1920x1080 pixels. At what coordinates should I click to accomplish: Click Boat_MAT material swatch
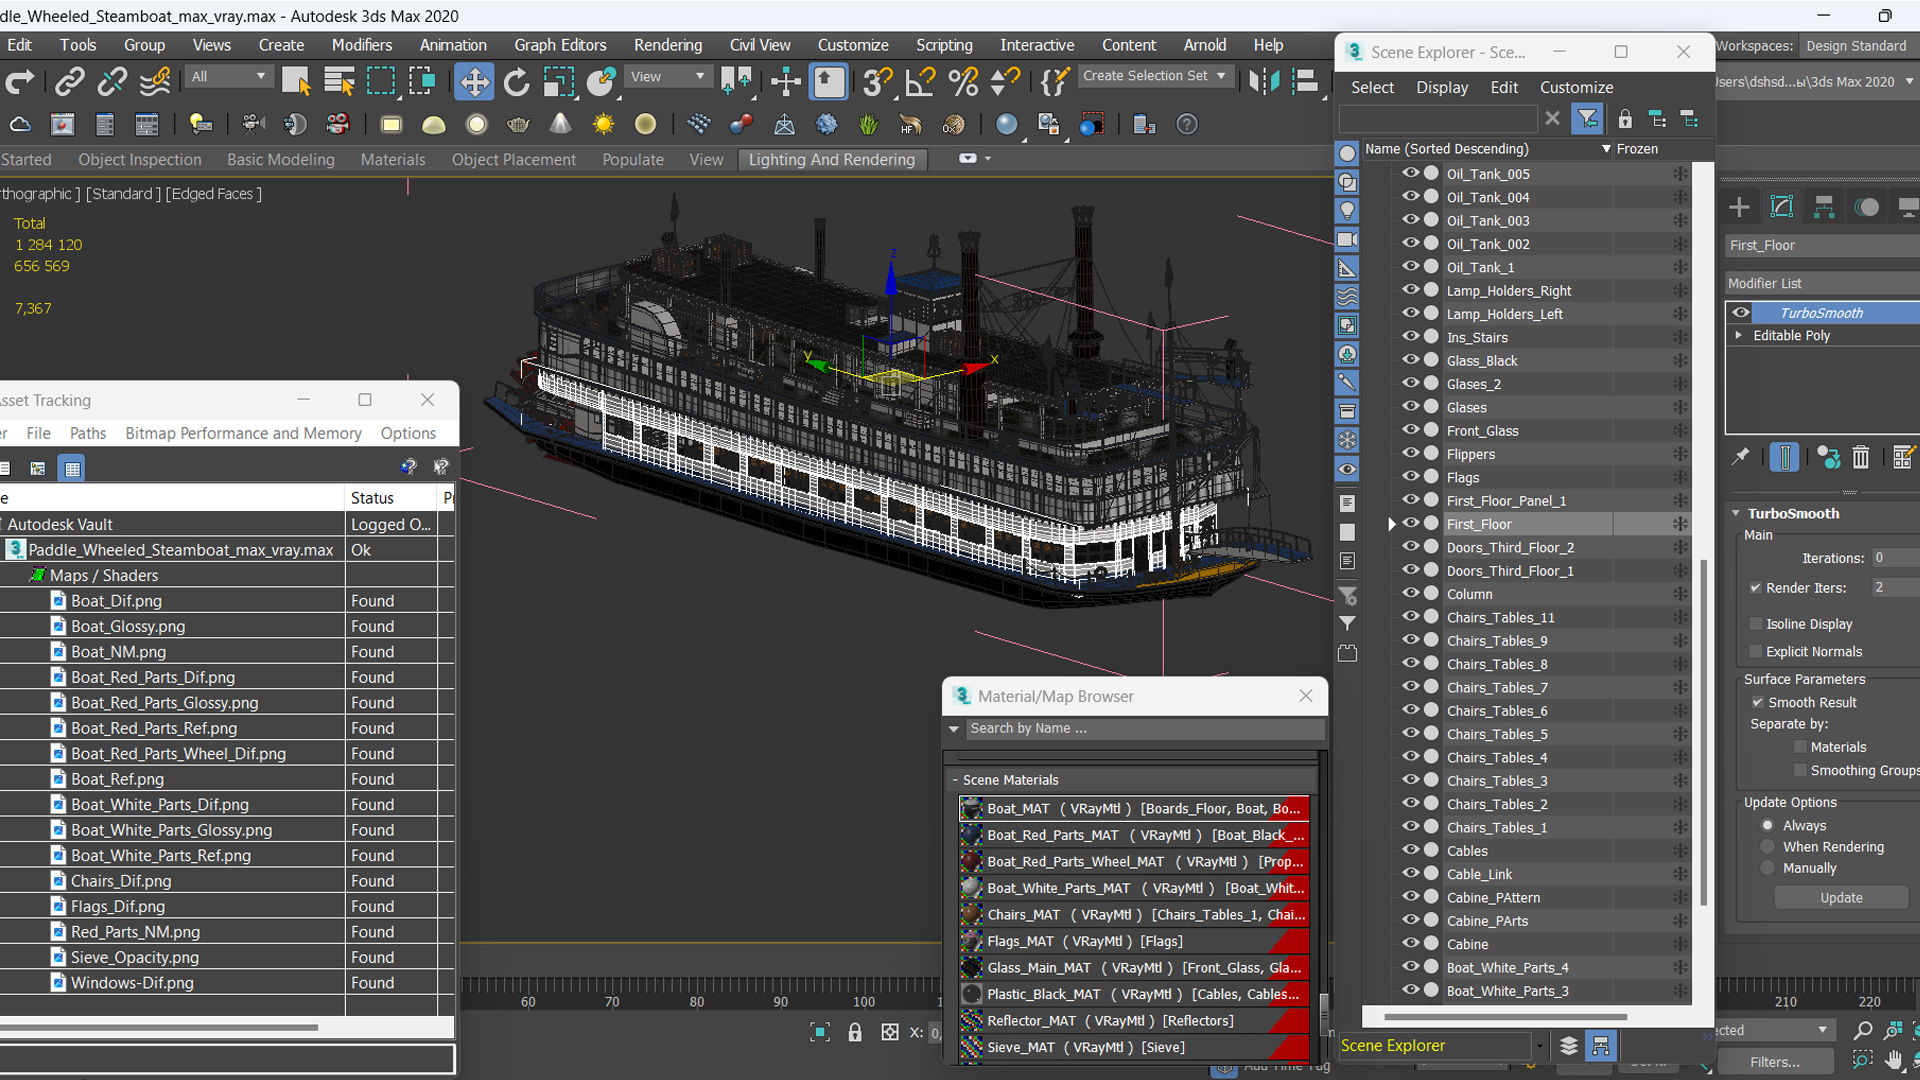(x=971, y=808)
